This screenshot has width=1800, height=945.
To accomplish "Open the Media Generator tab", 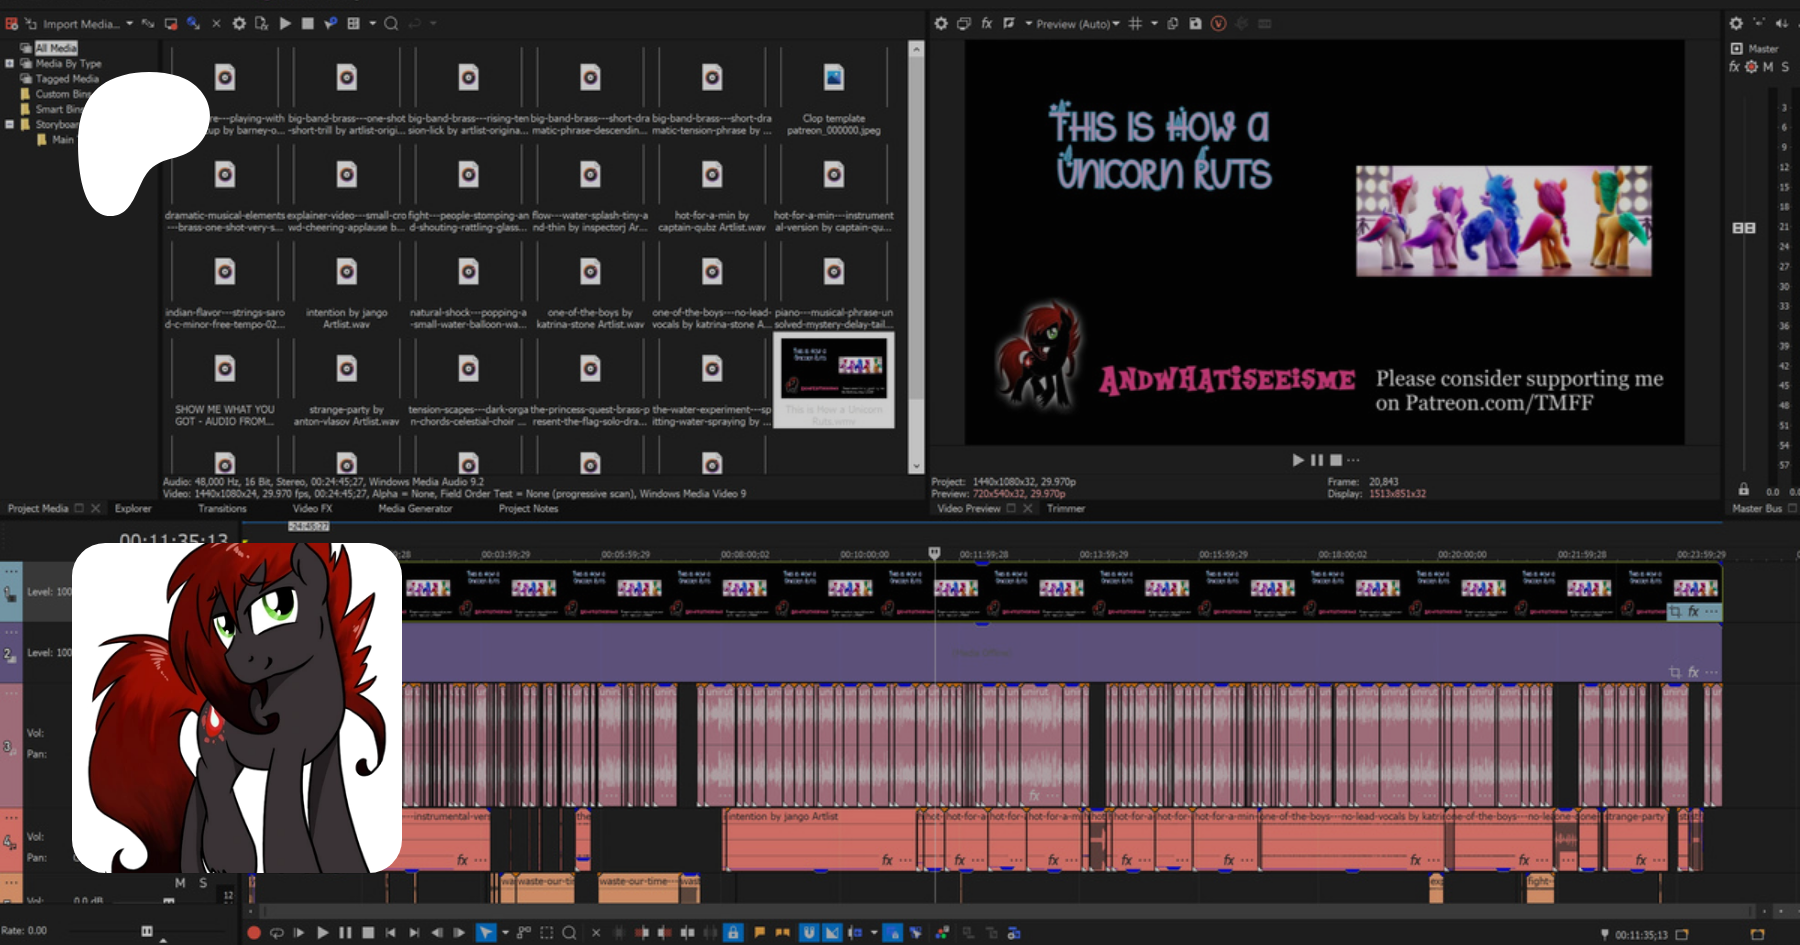I will (415, 508).
